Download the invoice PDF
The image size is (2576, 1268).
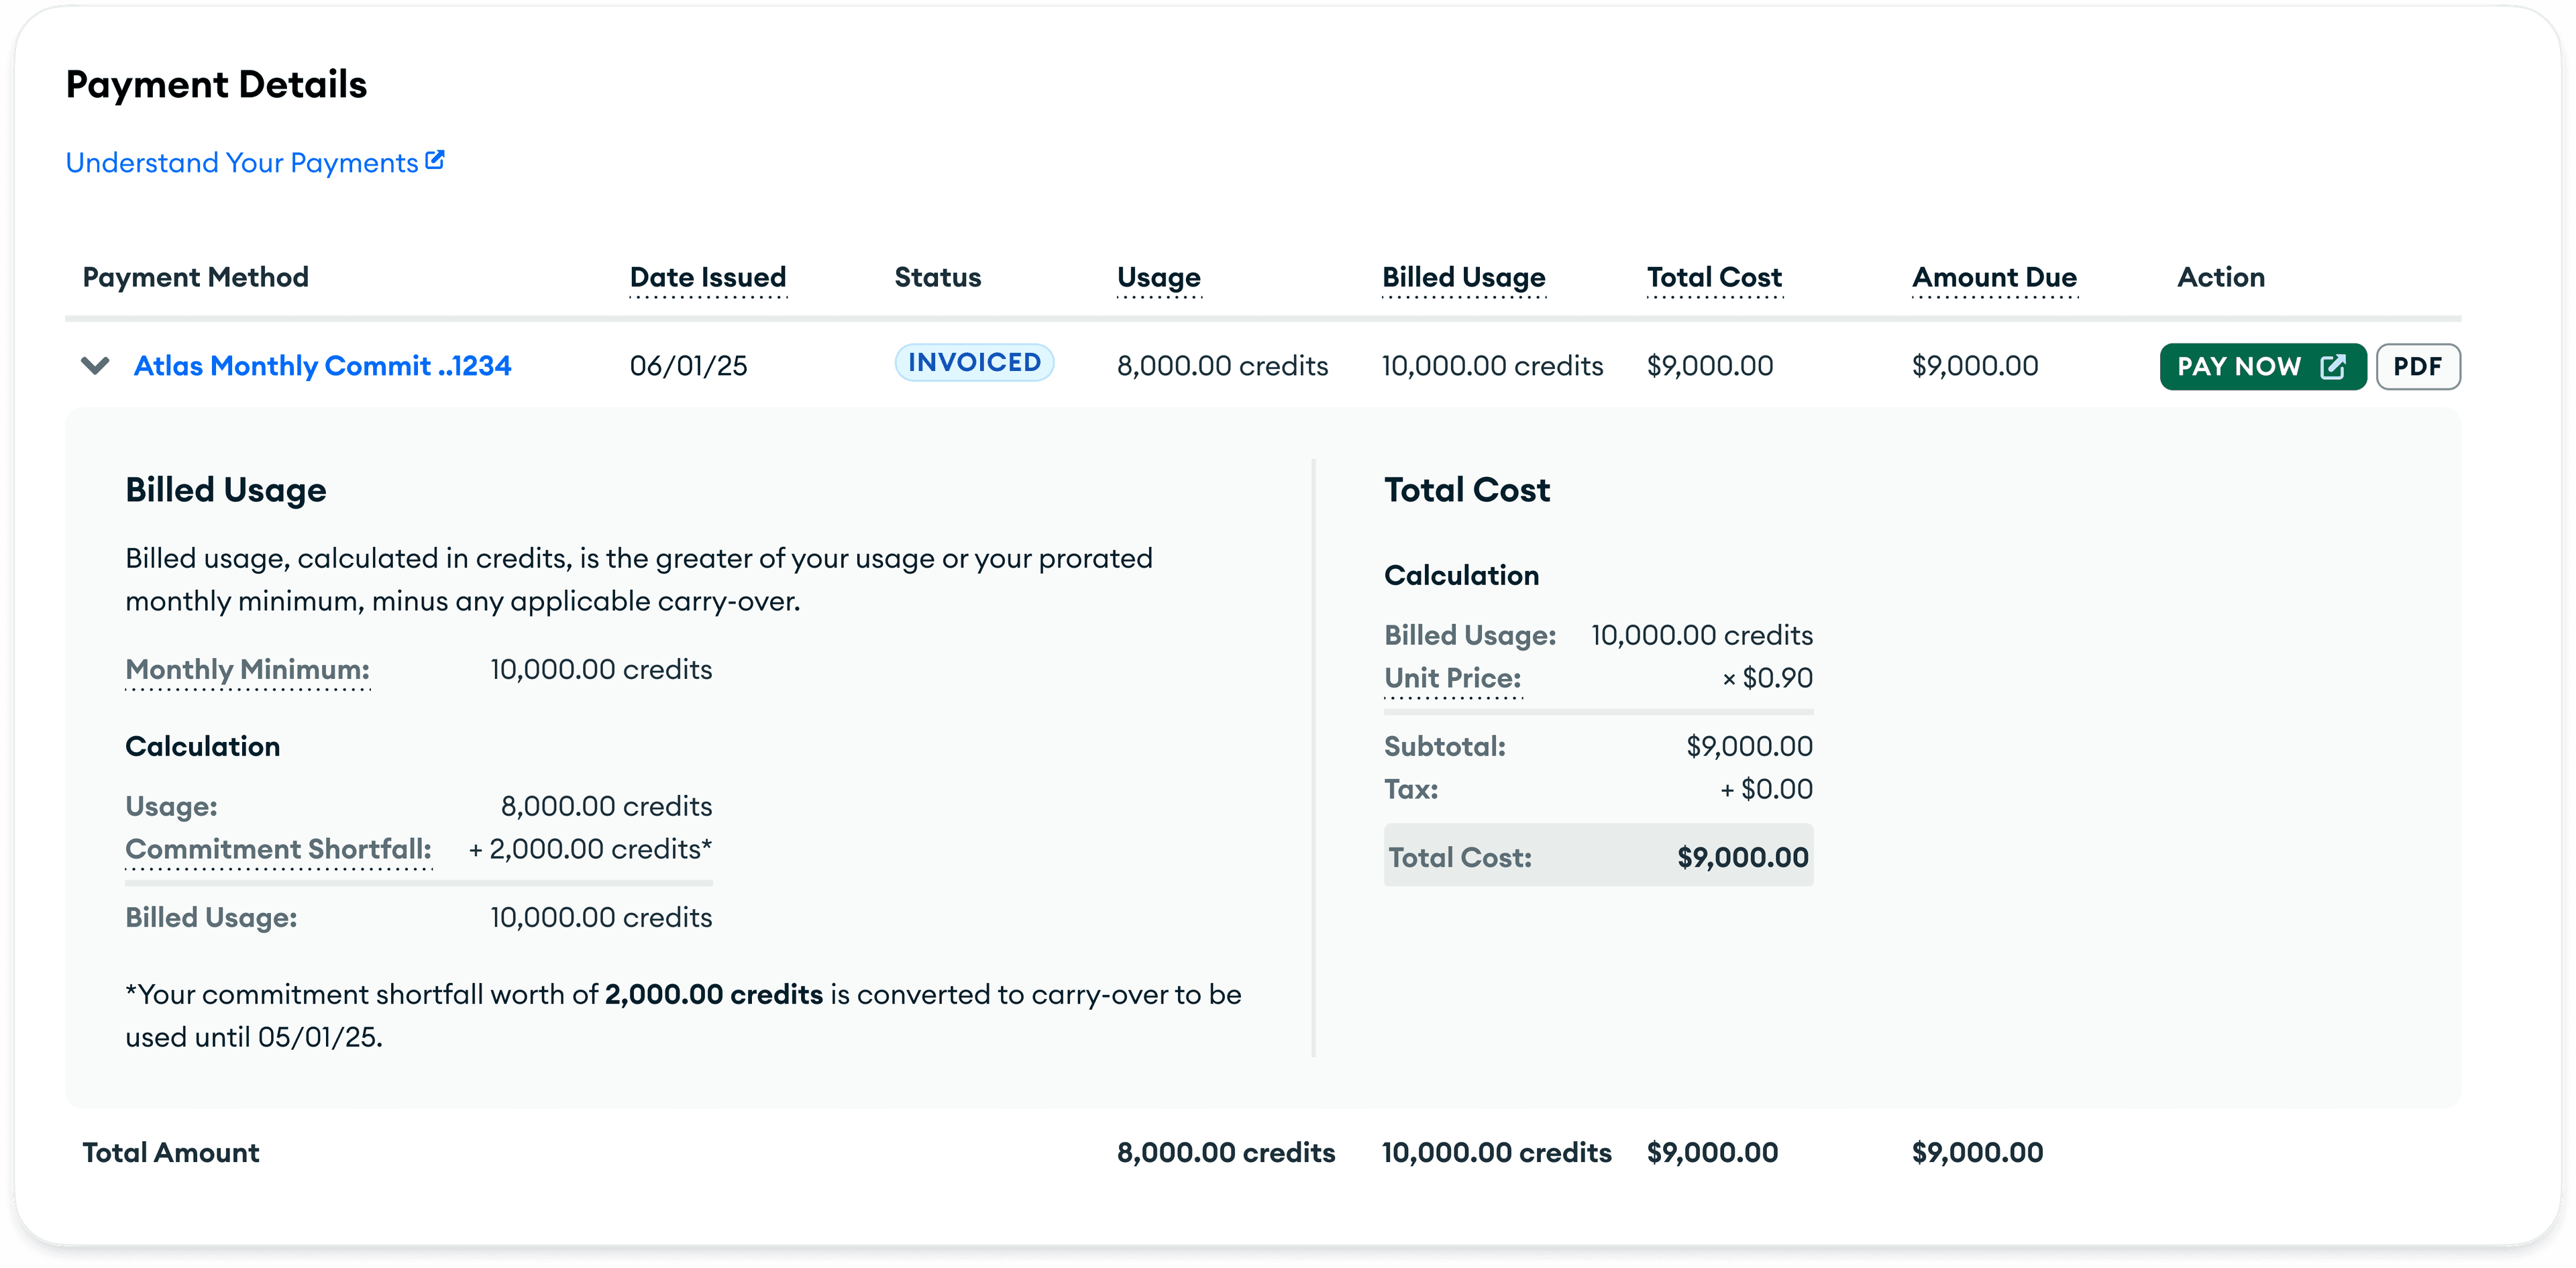pyautogui.click(x=2419, y=366)
